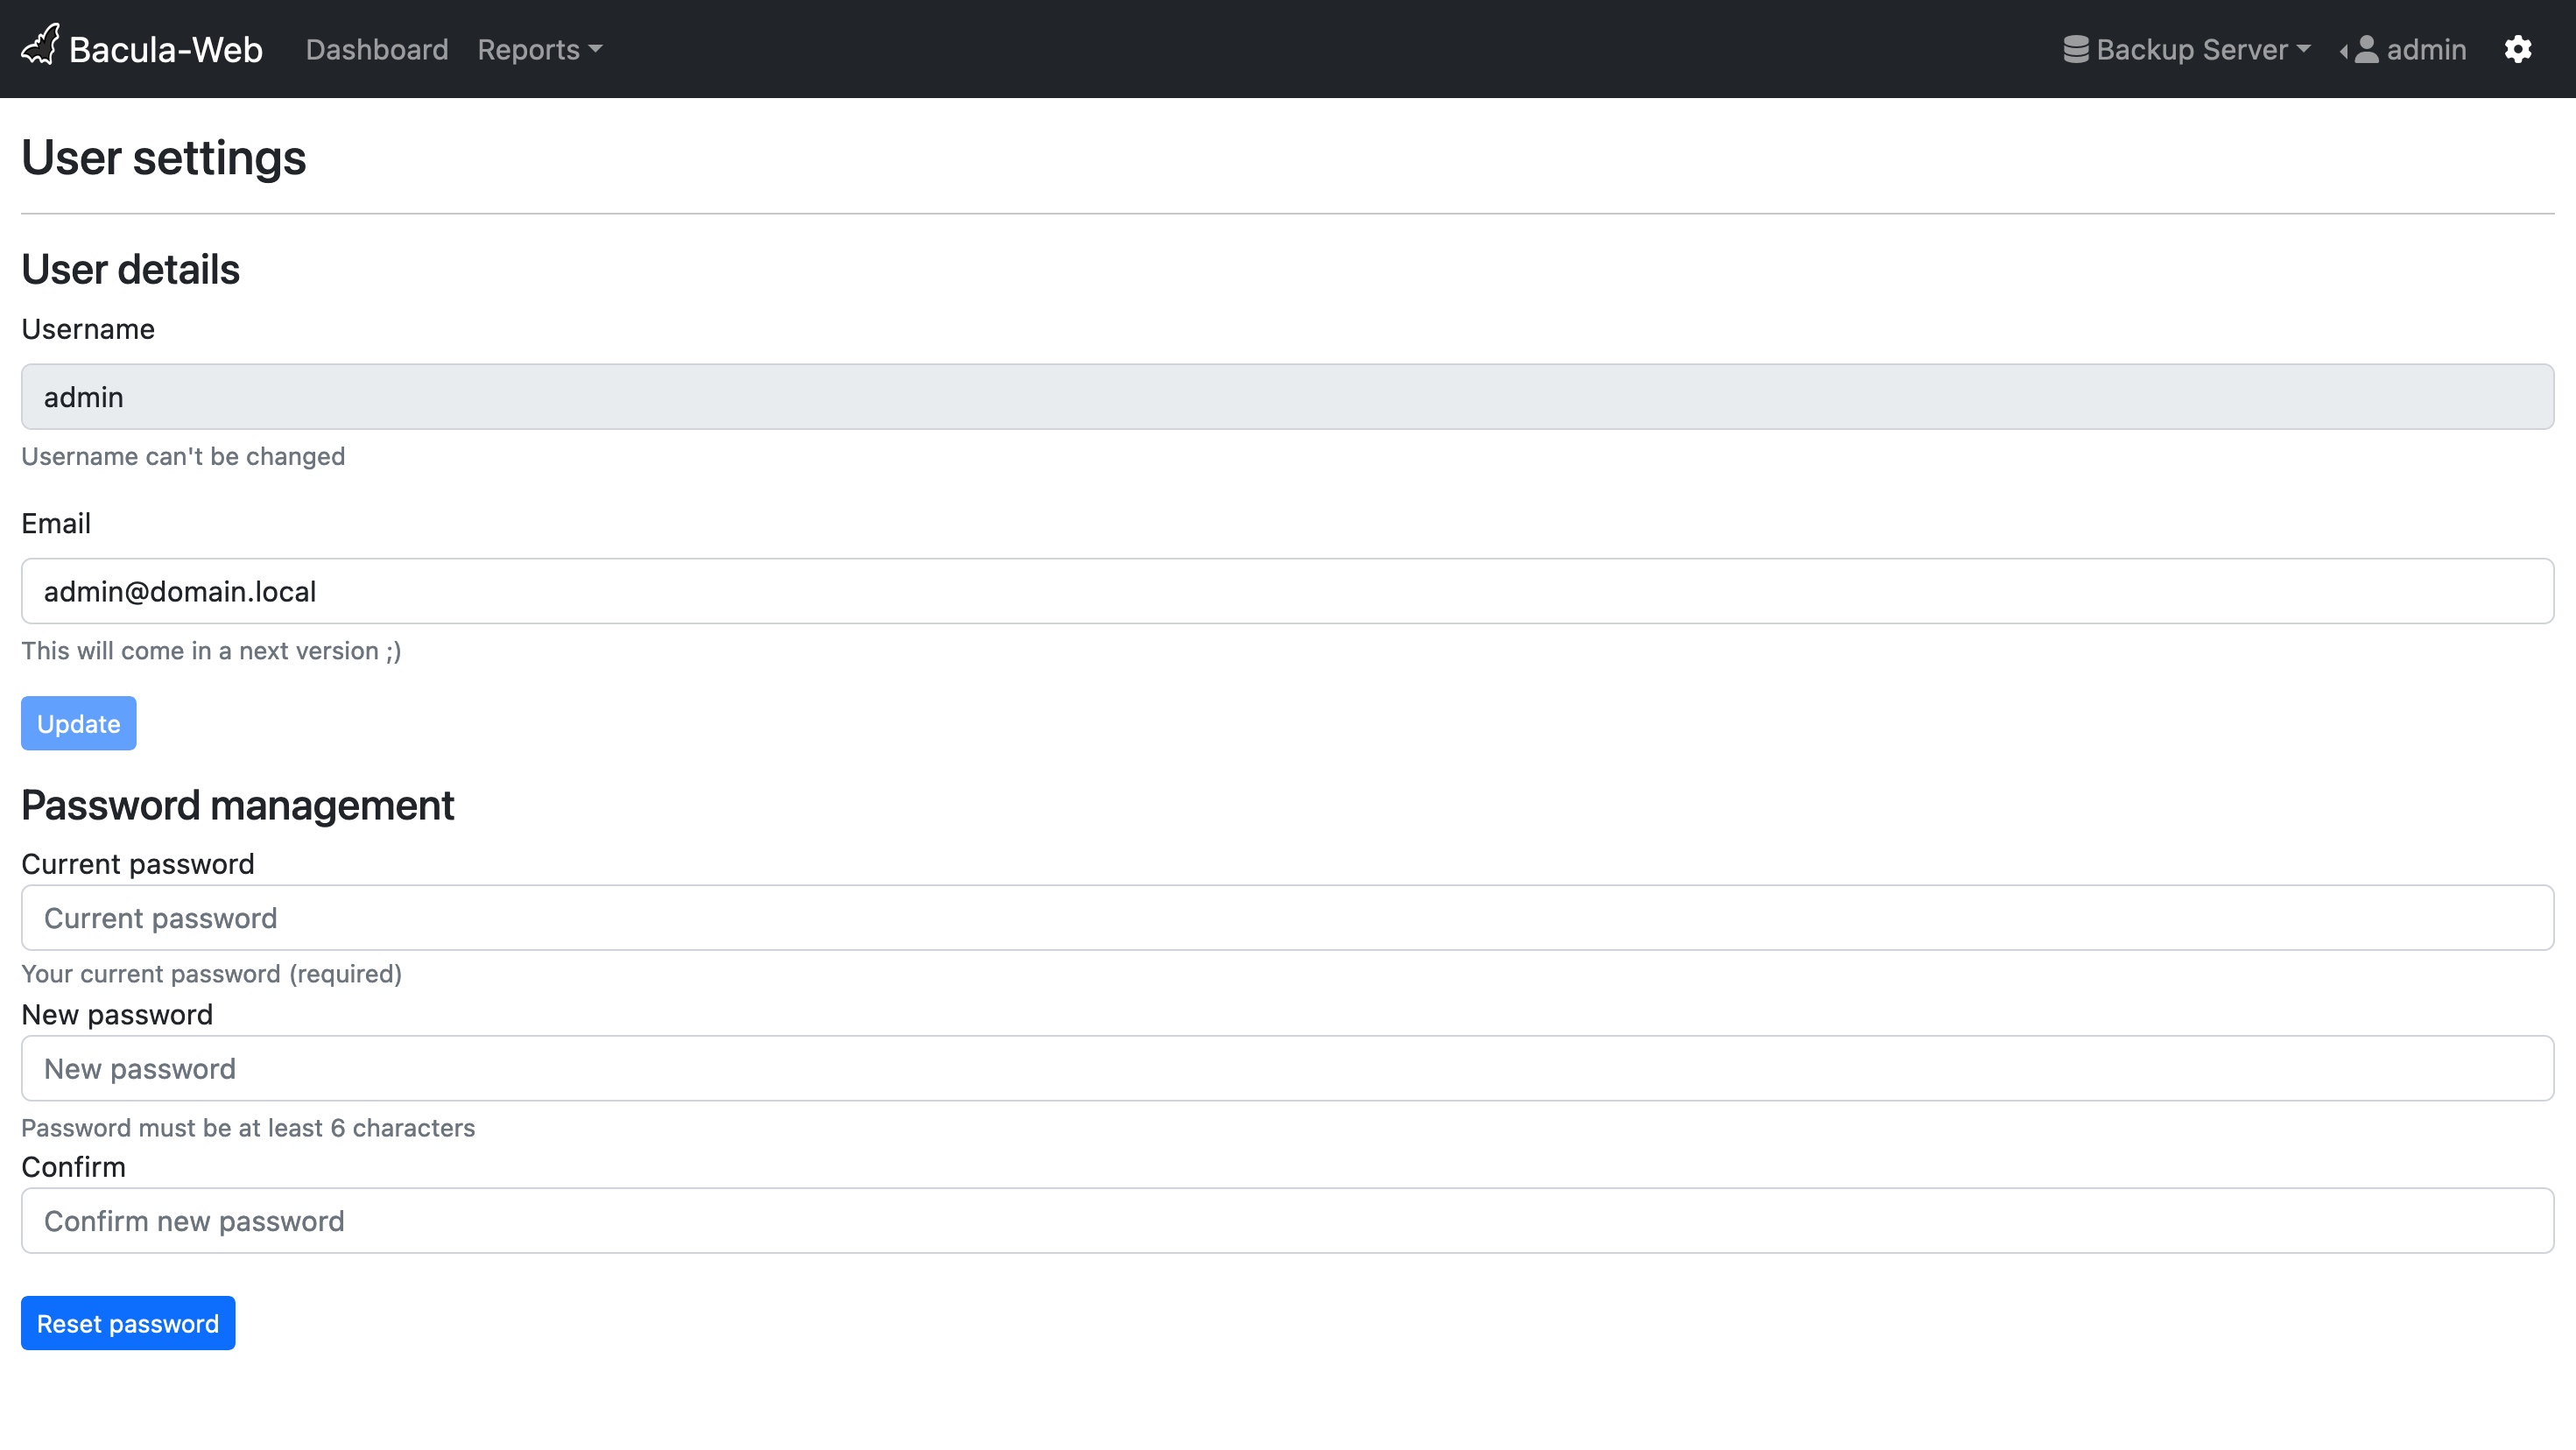
Task: Click the 'Username' field label
Action: pos(88,329)
